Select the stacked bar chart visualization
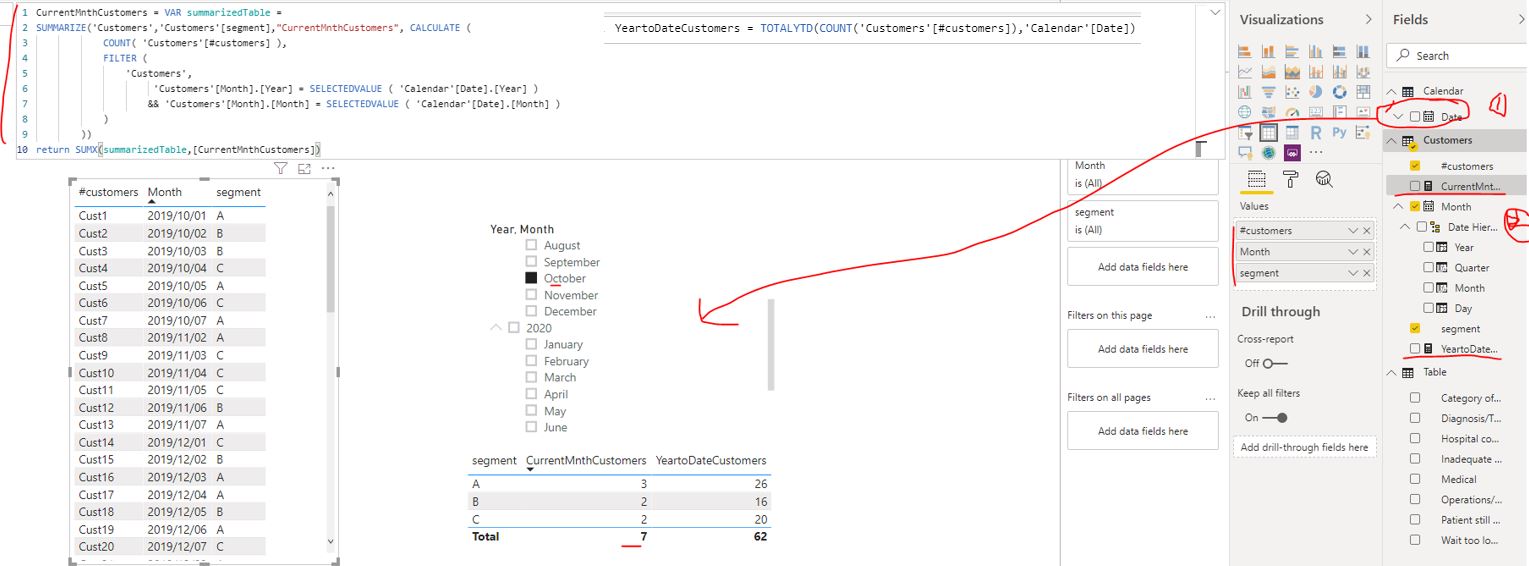The height and width of the screenshot is (566, 1529). click(x=1245, y=52)
